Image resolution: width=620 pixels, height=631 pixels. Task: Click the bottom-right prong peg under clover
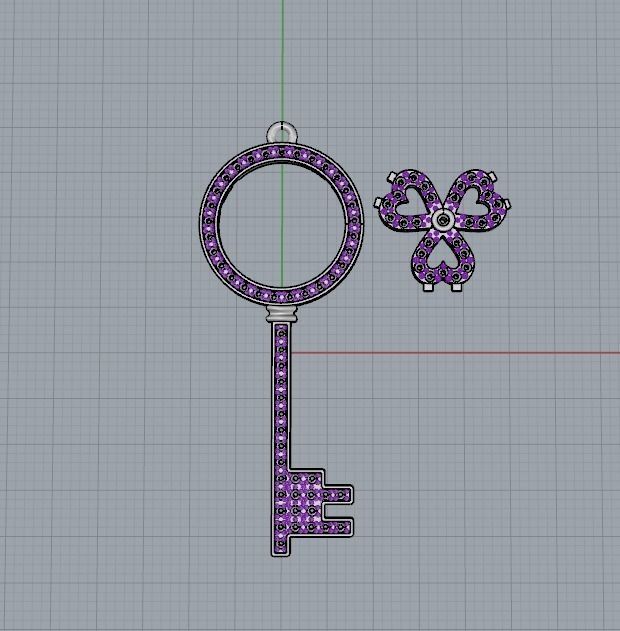click(x=457, y=288)
